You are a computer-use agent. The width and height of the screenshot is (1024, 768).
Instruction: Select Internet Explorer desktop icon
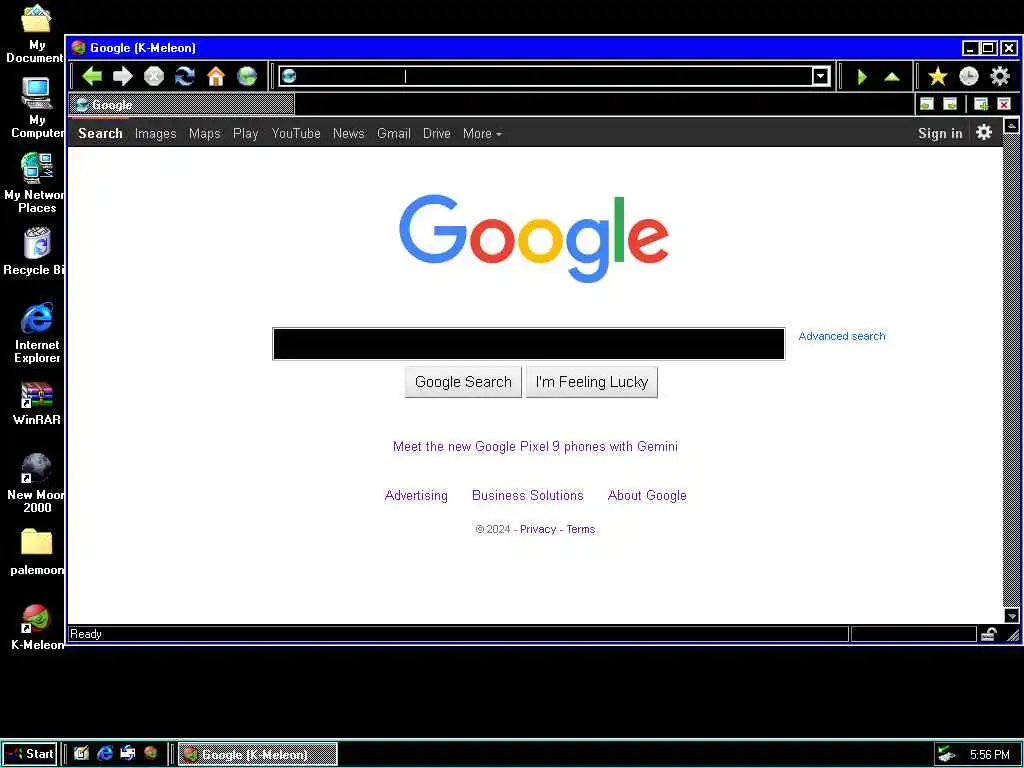click(x=37, y=333)
